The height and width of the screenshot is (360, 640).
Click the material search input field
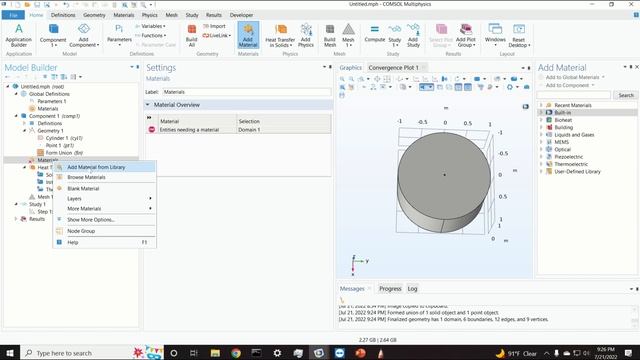[574, 95]
